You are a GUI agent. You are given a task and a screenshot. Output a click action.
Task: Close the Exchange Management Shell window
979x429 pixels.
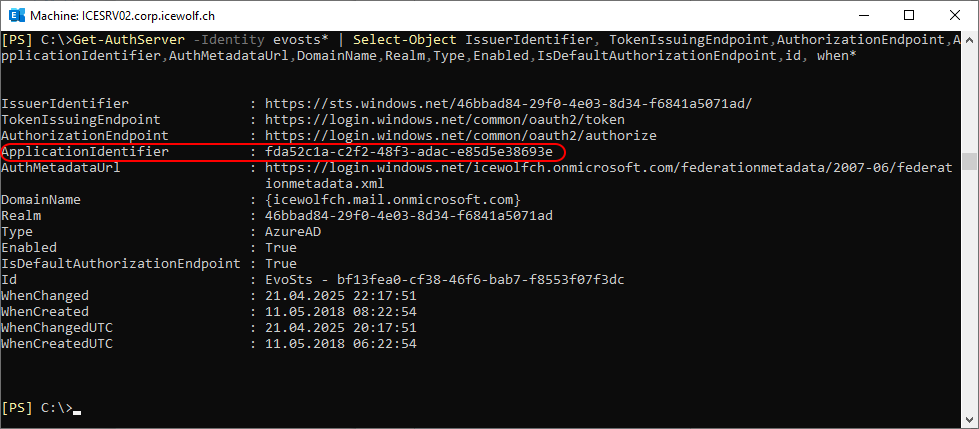tap(954, 15)
